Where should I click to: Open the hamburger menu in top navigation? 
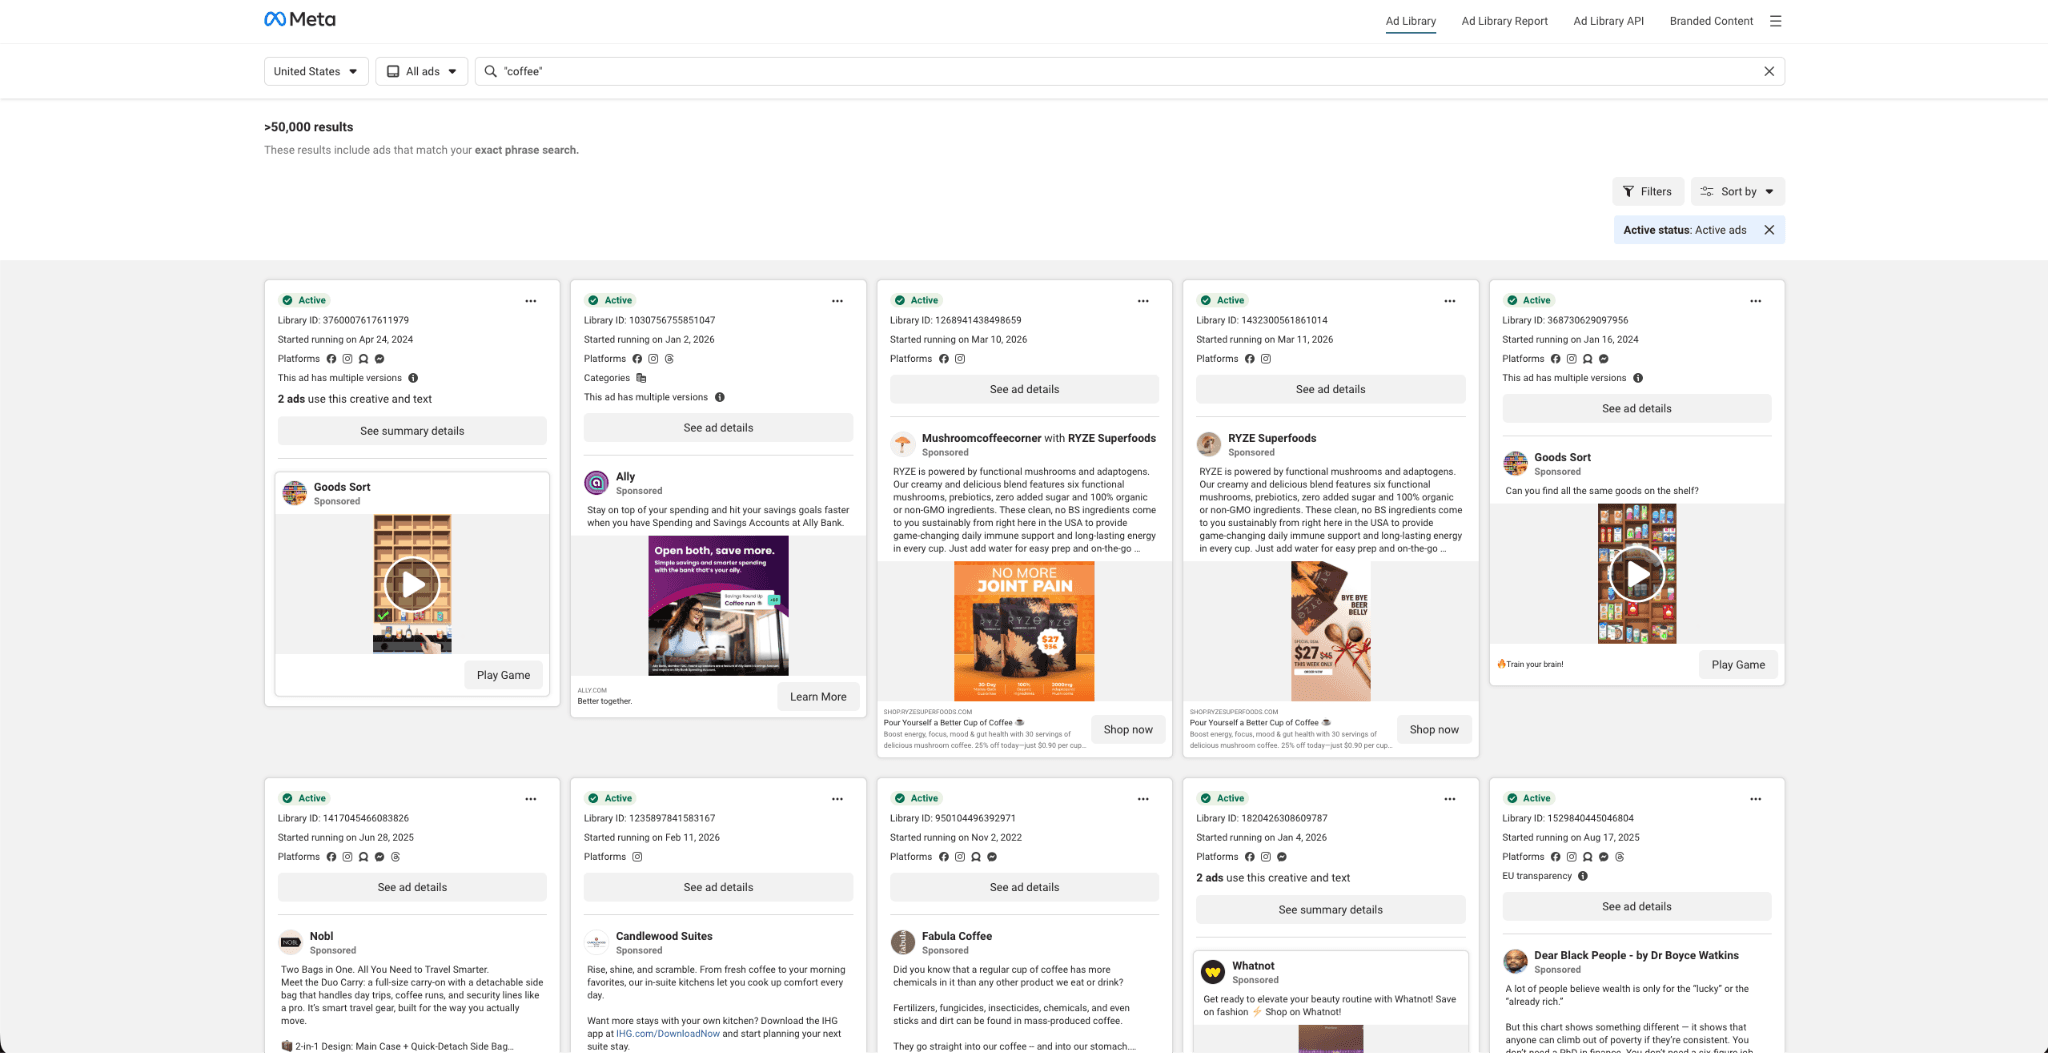pyautogui.click(x=1775, y=21)
